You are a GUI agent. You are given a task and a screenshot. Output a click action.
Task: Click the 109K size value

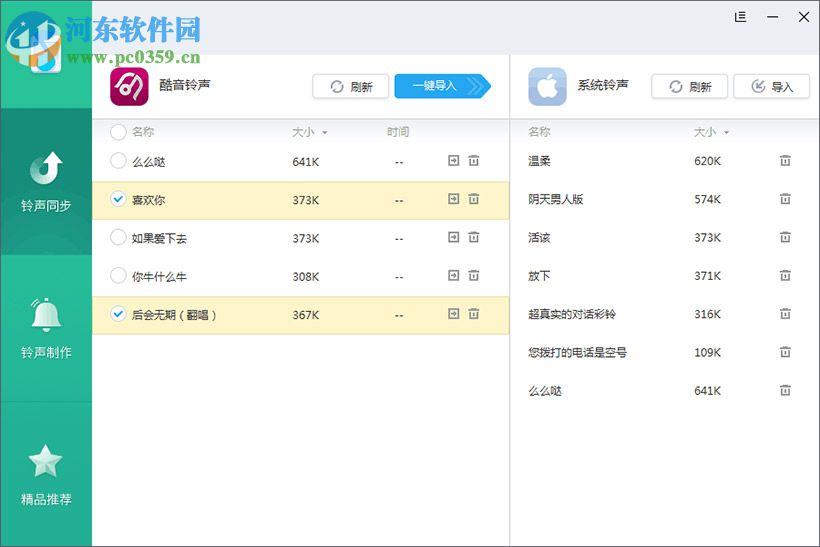[x=708, y=352]
